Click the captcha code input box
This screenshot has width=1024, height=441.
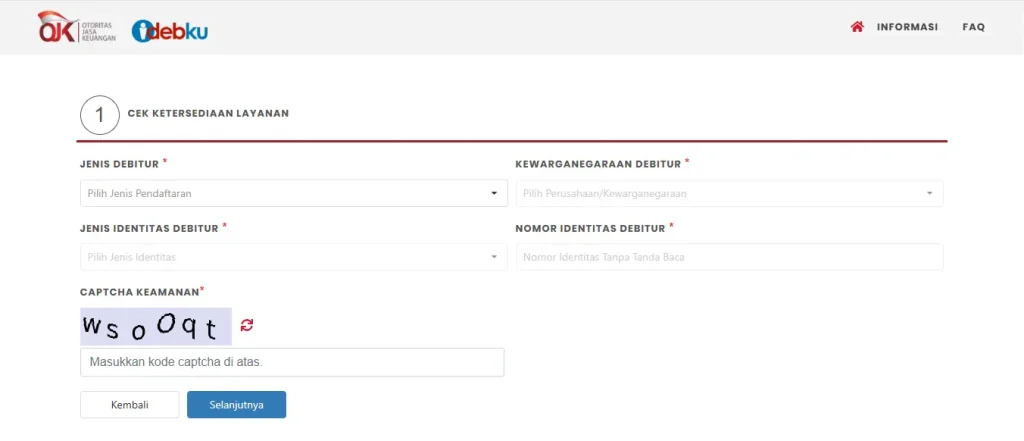pos(292,362)
